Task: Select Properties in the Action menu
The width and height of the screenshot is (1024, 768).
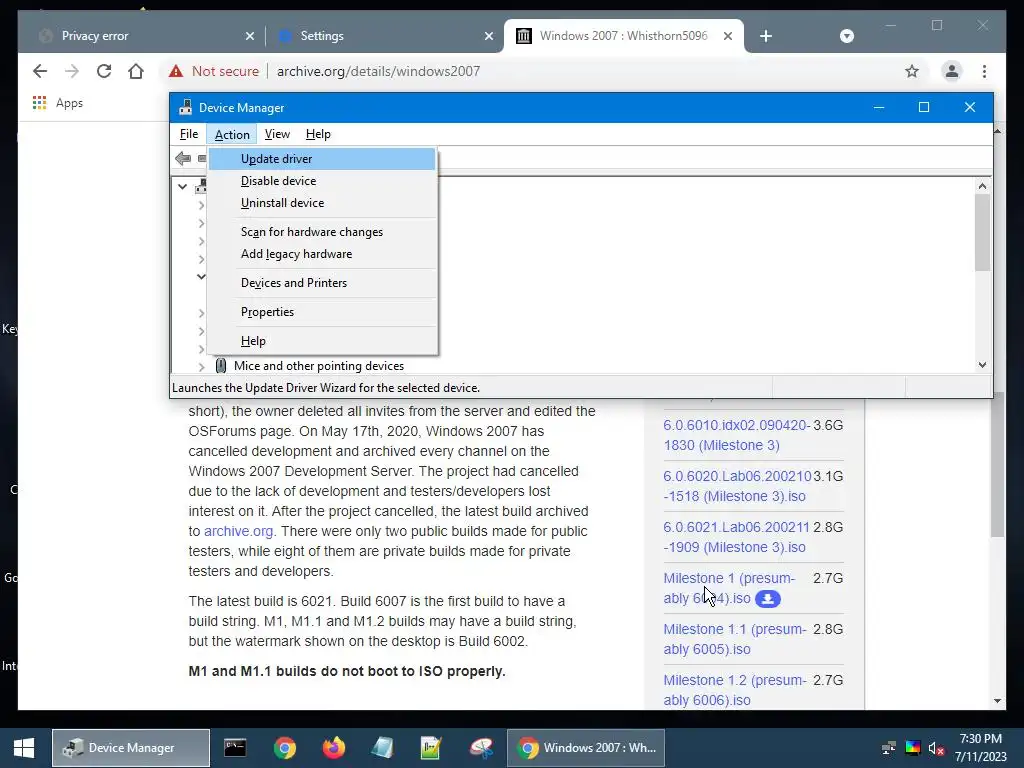Action: point(322,312)
